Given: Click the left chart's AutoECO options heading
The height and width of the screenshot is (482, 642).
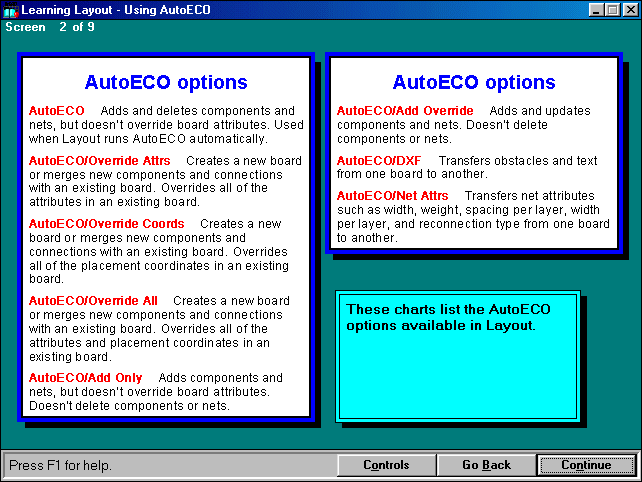Looking at the screenshot, I should point(166,83).
